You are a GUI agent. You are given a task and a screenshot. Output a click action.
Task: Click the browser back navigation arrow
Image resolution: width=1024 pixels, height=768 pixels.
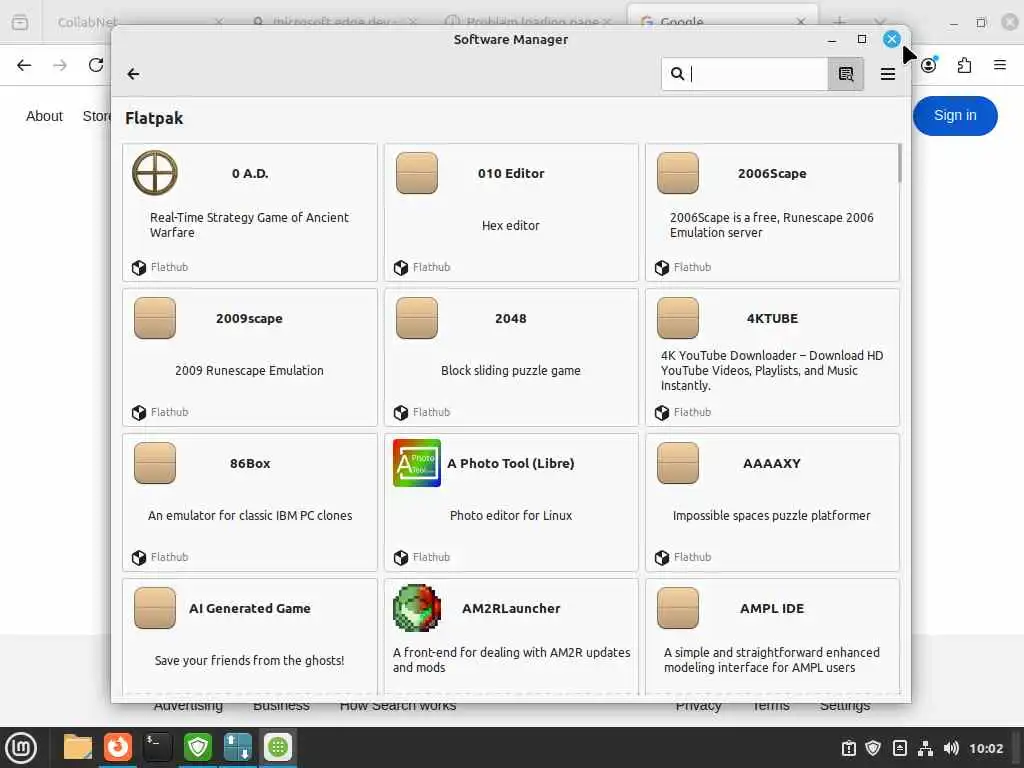[24, 65]
